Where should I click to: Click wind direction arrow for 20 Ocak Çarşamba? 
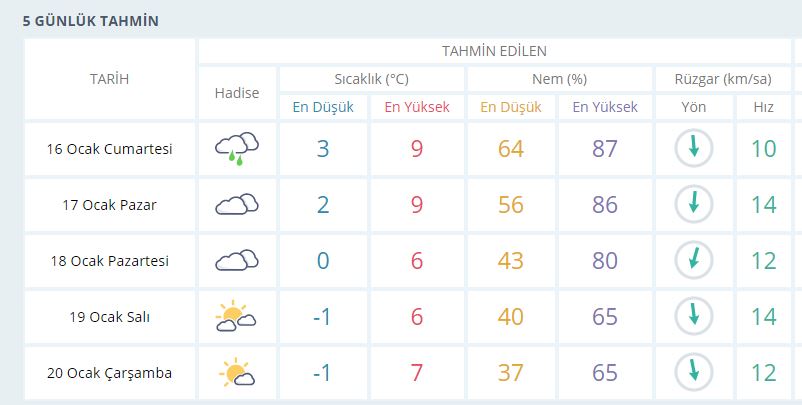click(693, 373)
